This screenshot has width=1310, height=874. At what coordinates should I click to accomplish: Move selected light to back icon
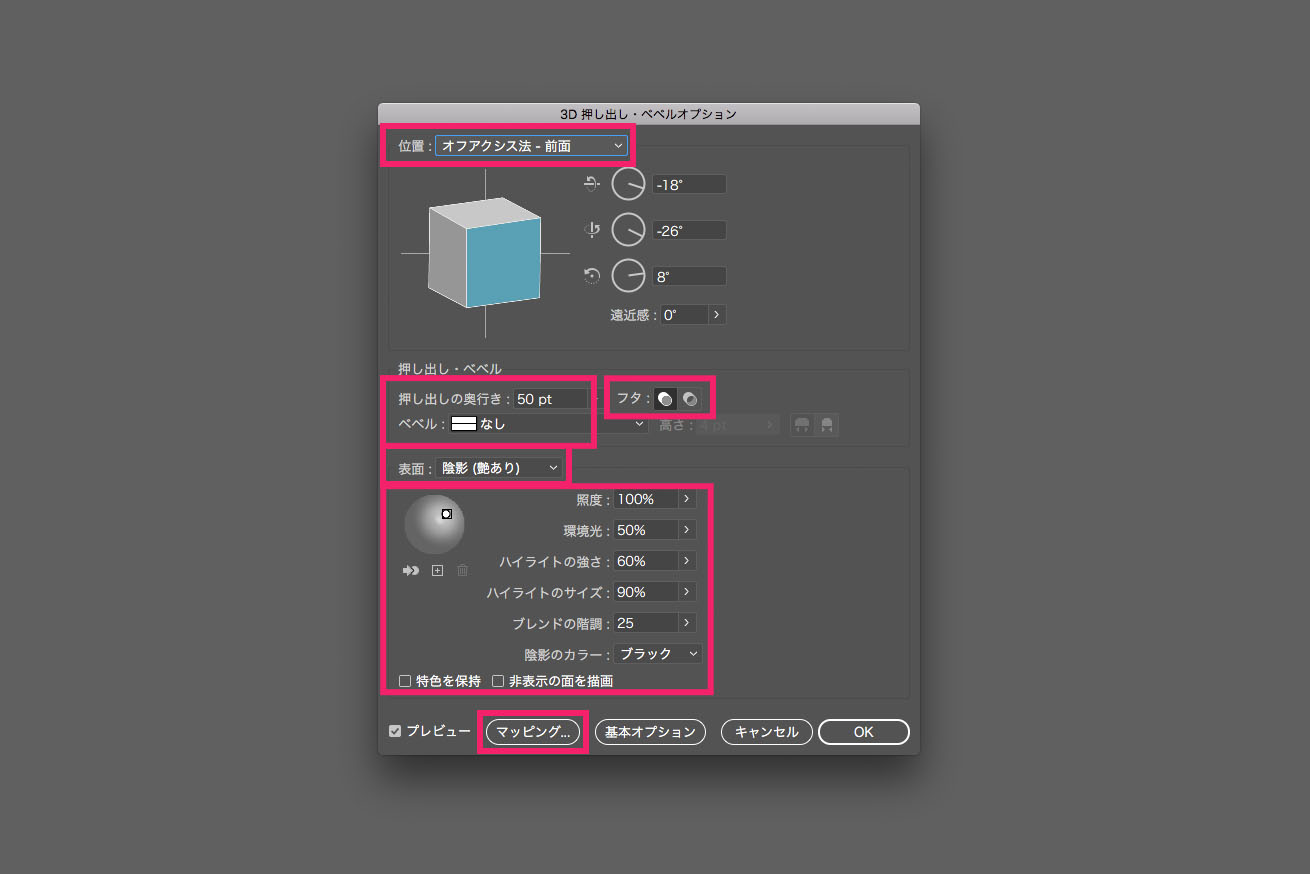(x=411, y=570)
